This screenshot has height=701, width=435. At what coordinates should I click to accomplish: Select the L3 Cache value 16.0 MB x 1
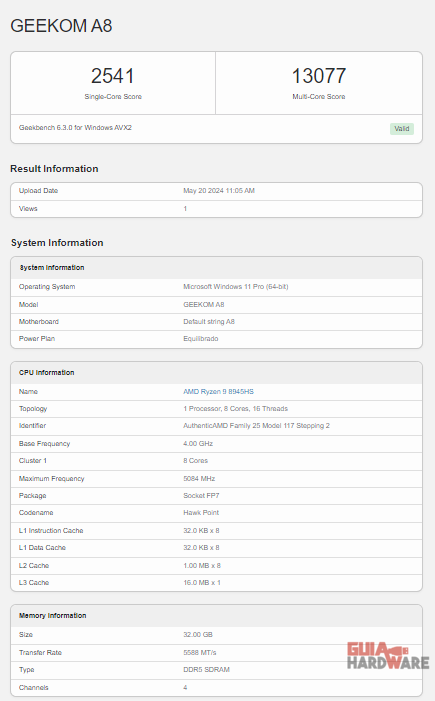pos(202,583)
